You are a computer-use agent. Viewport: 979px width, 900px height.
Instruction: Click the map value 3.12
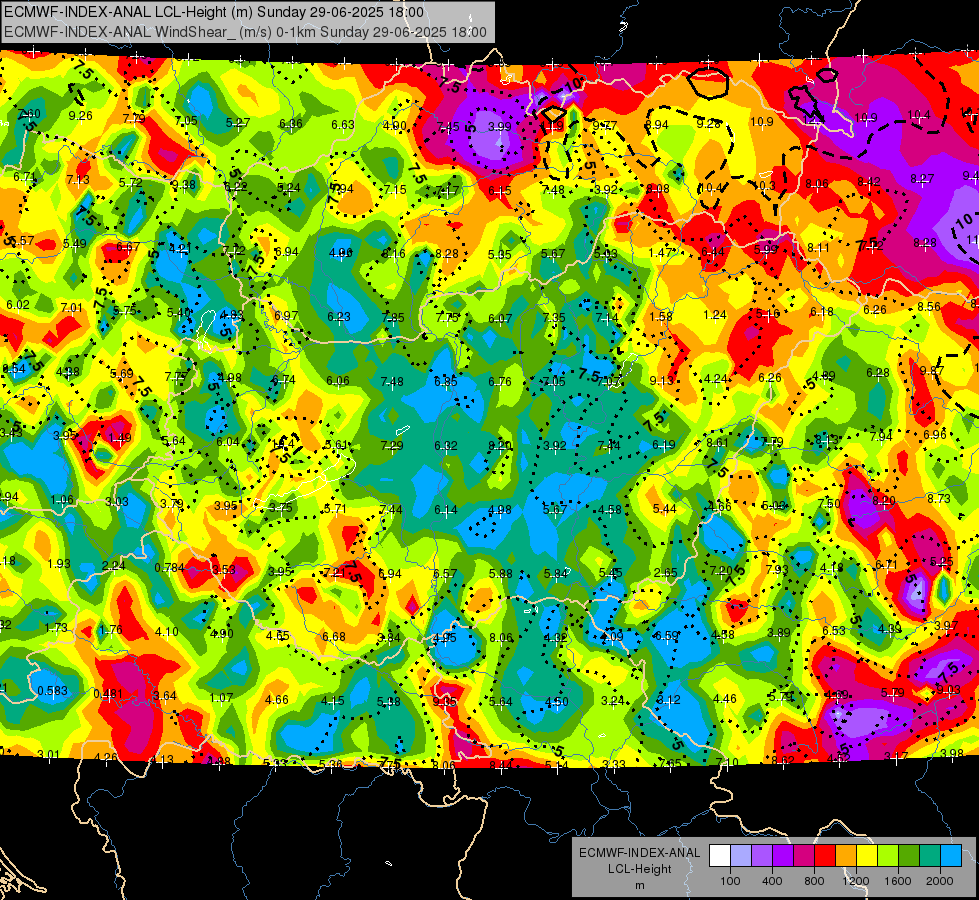668,700
